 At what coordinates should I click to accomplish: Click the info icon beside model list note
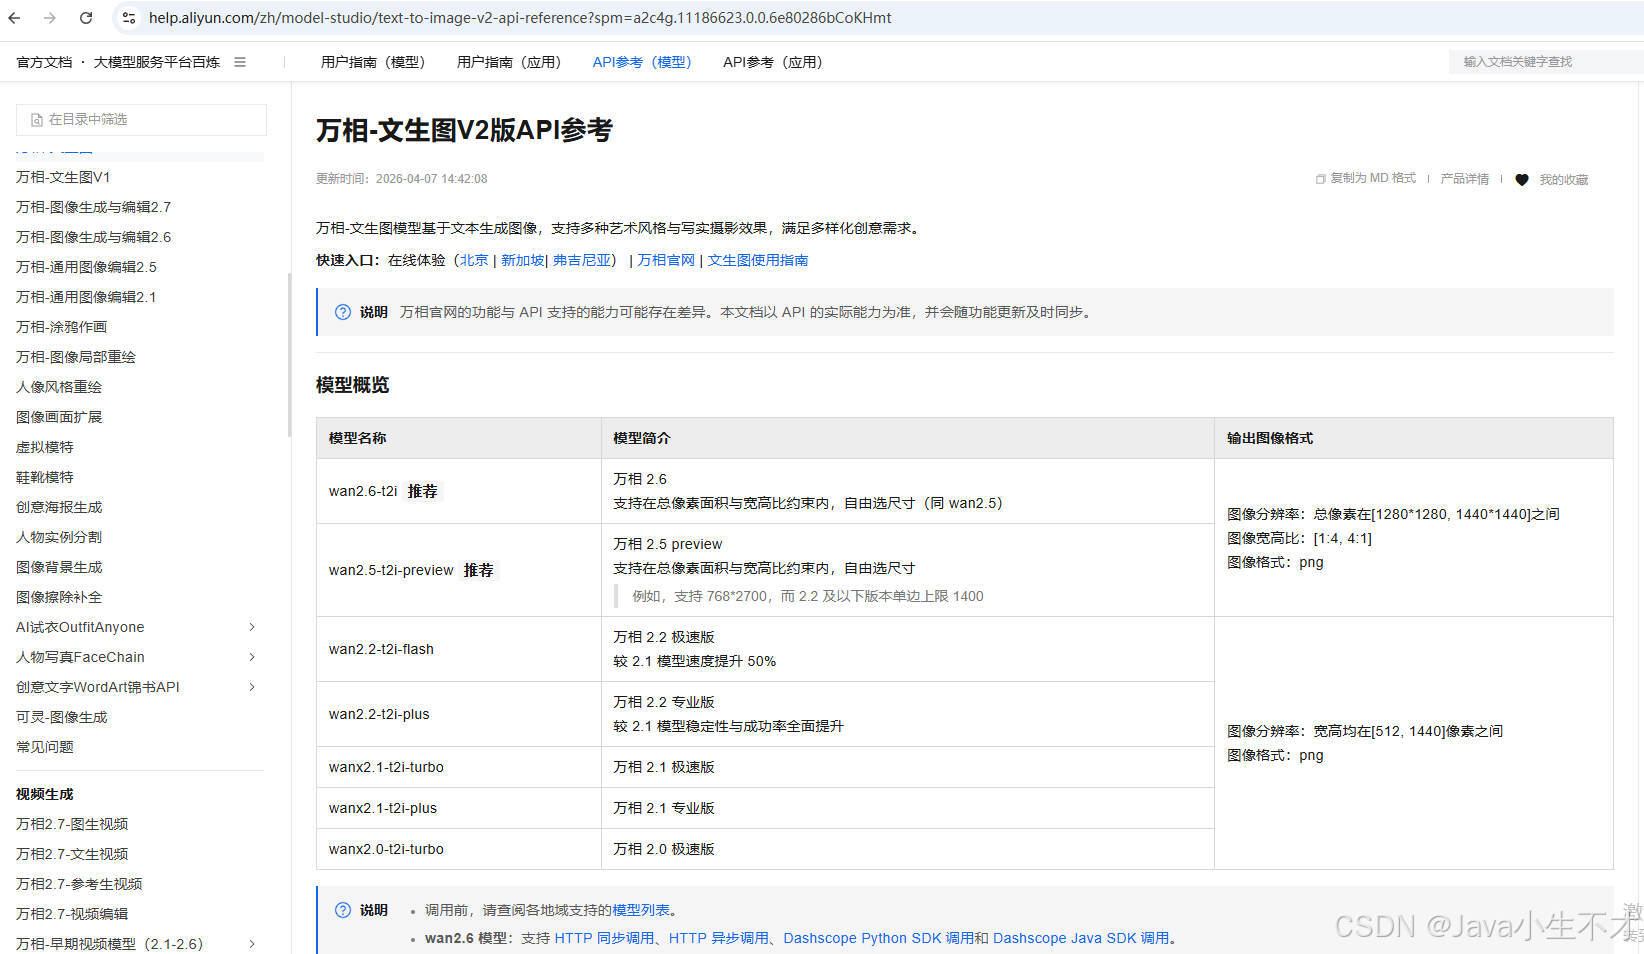click(343, 910)
